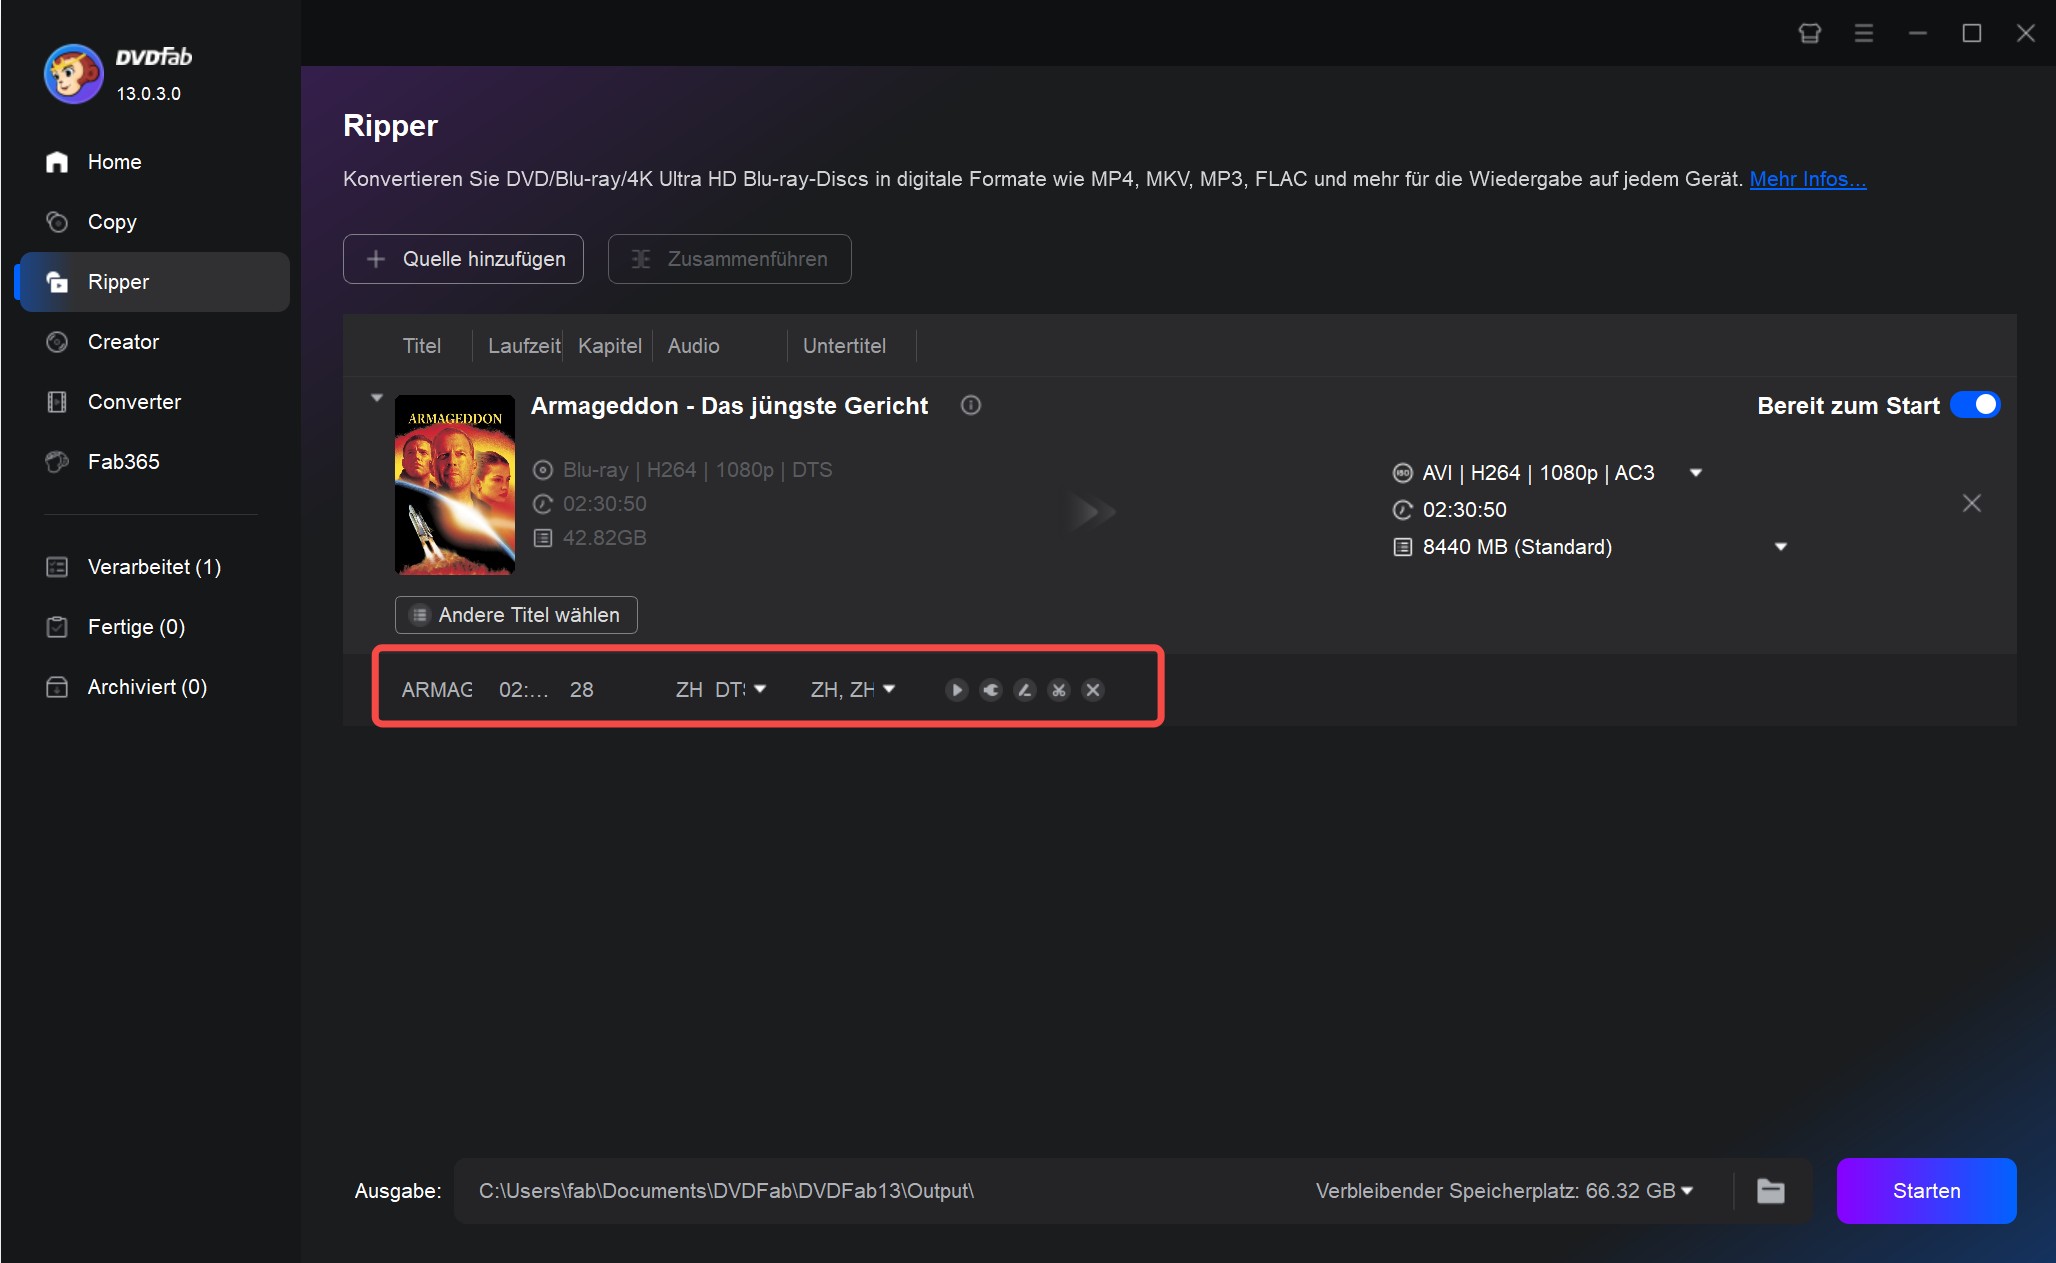Click the remove X icon for ARMAG title
2056x1263 pixels.
[1093, 689]
